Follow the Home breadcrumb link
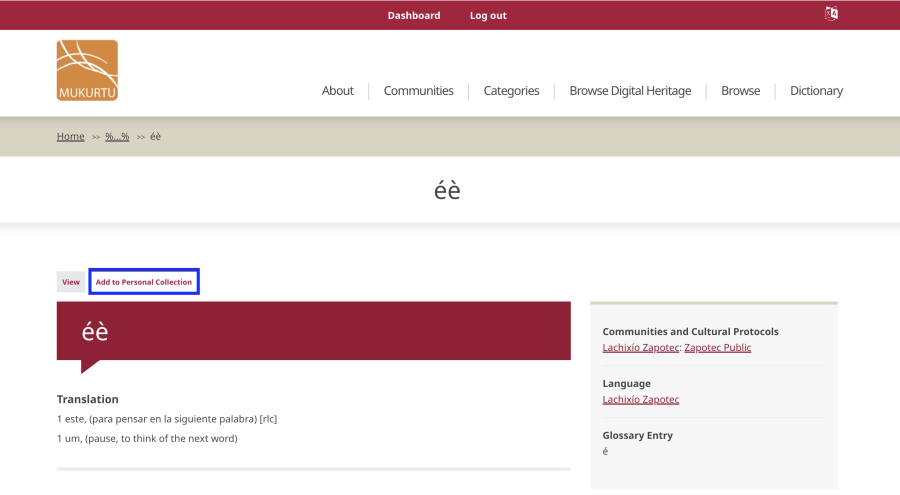The height and width of the screenshot is (495, 900). (71, 137)
